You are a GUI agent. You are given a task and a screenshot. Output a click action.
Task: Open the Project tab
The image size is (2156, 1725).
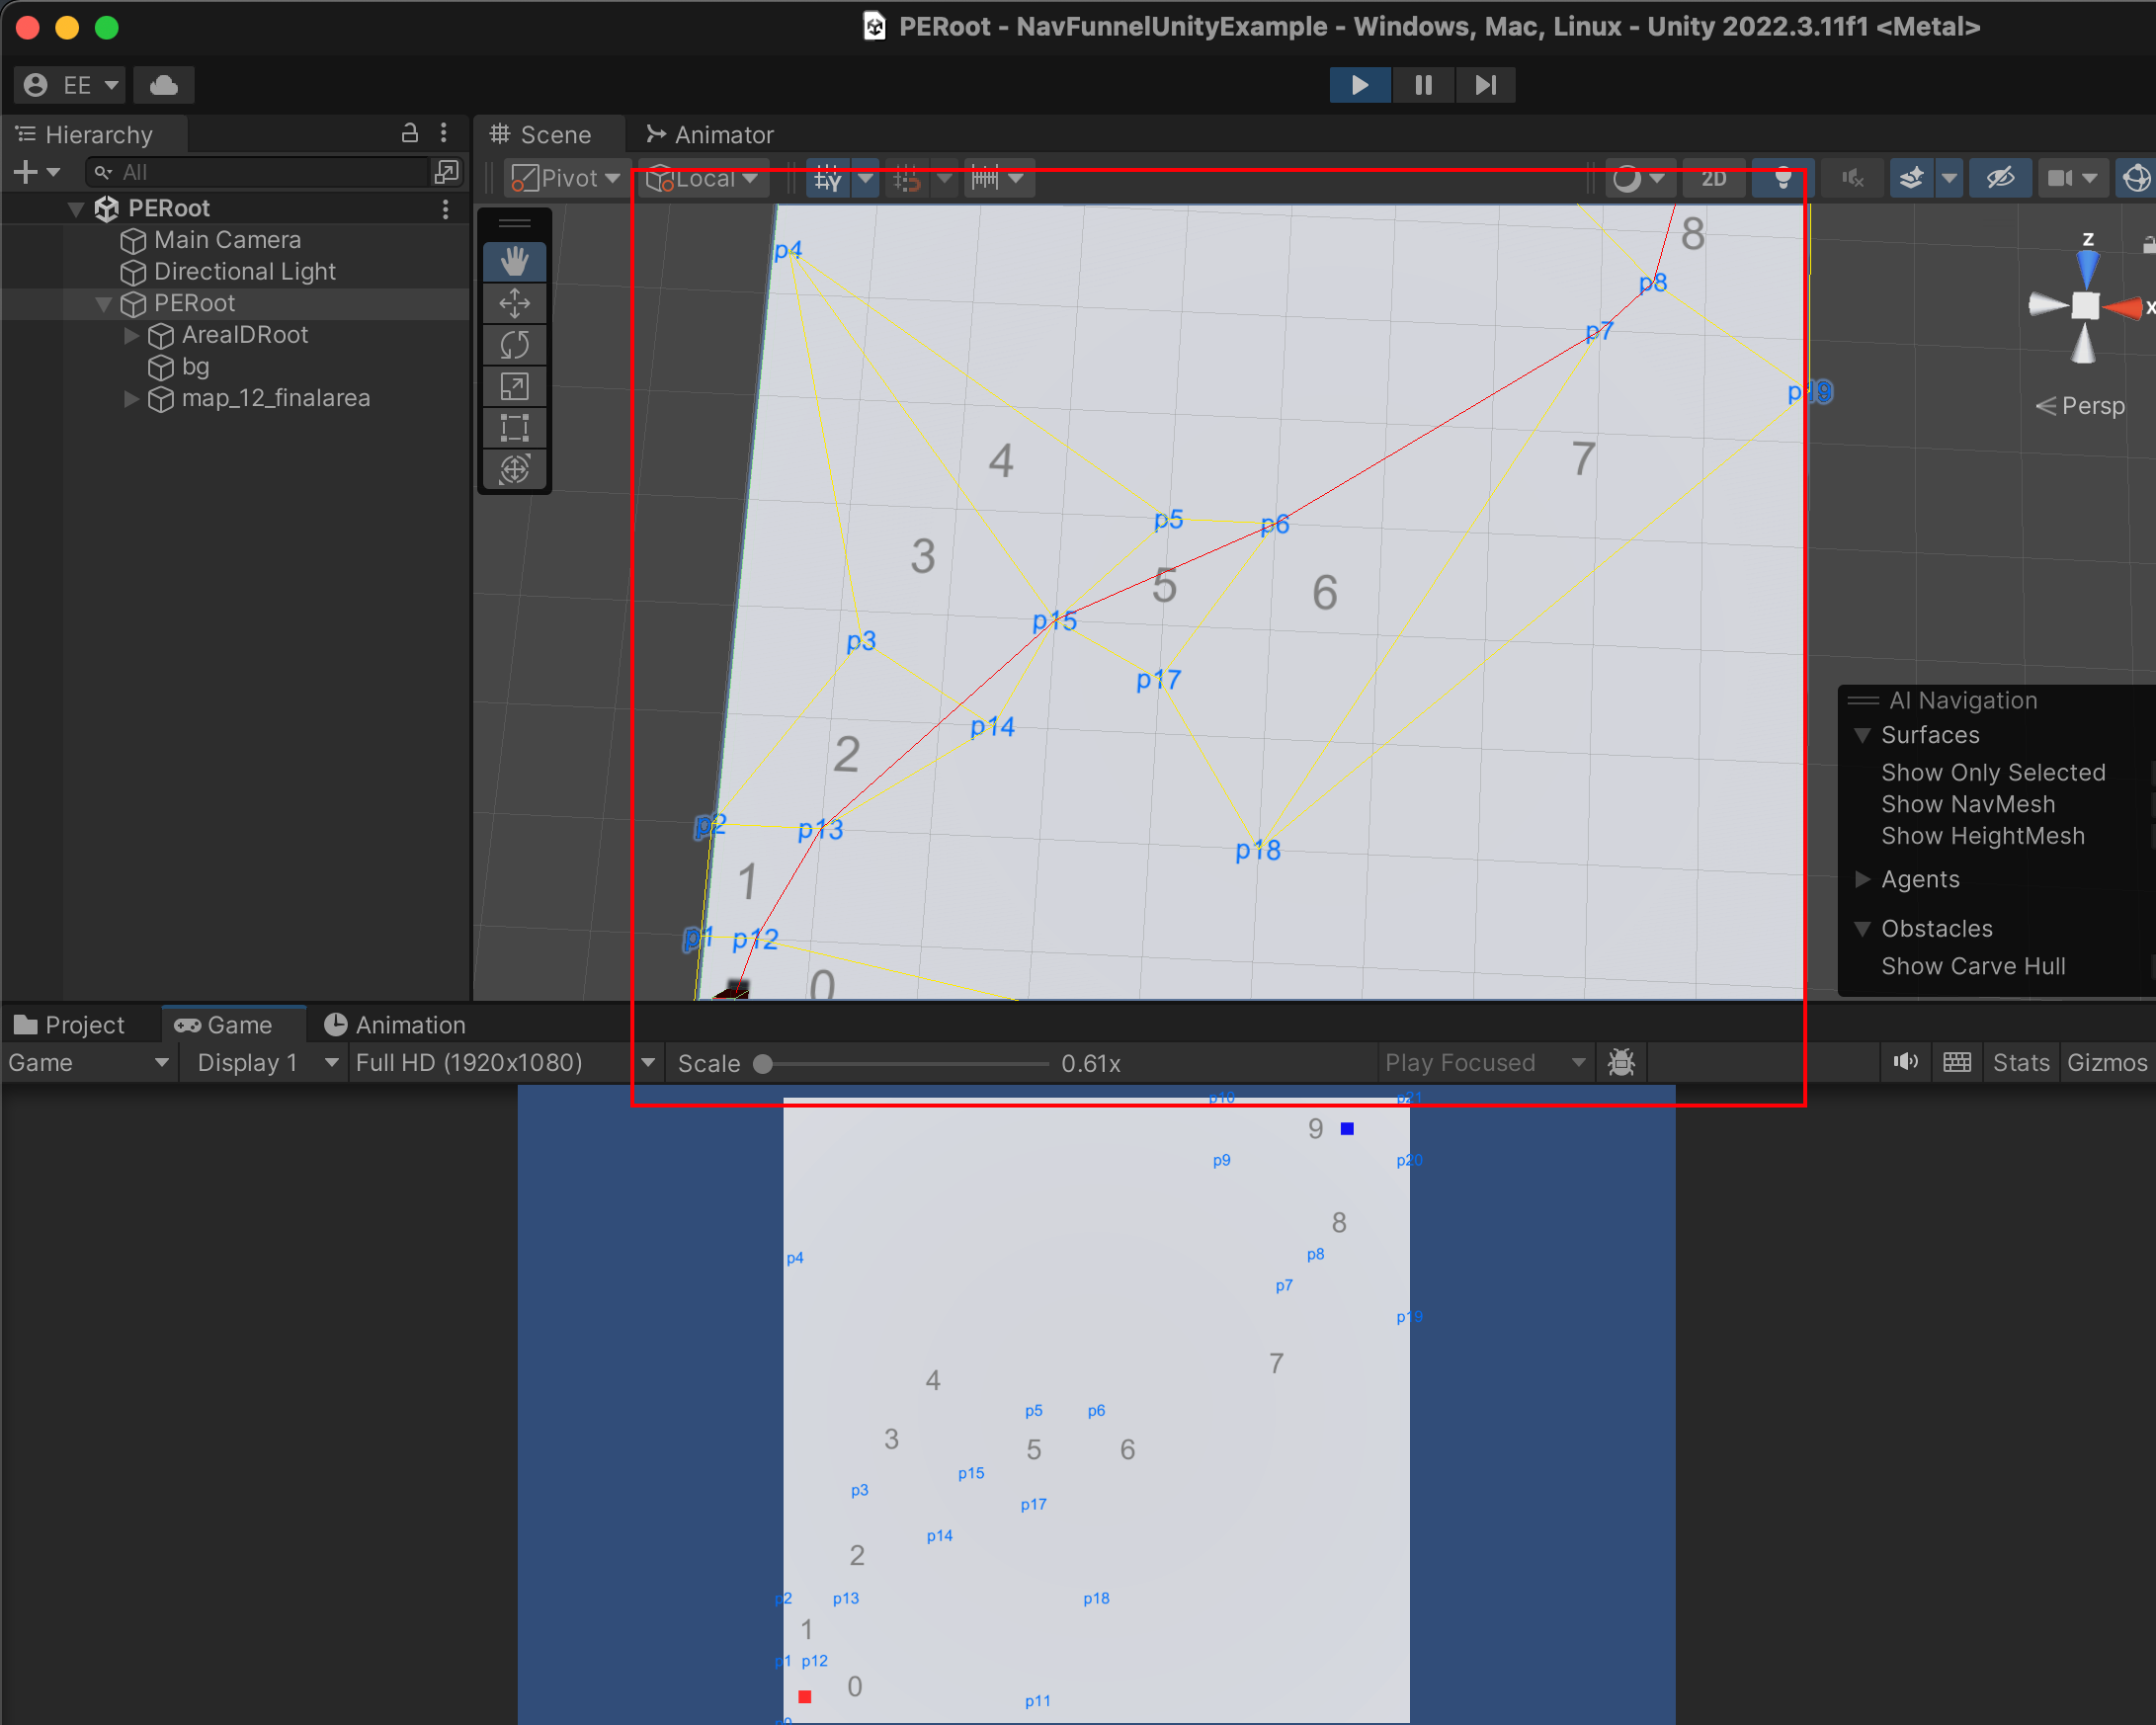pos(69,1025)
